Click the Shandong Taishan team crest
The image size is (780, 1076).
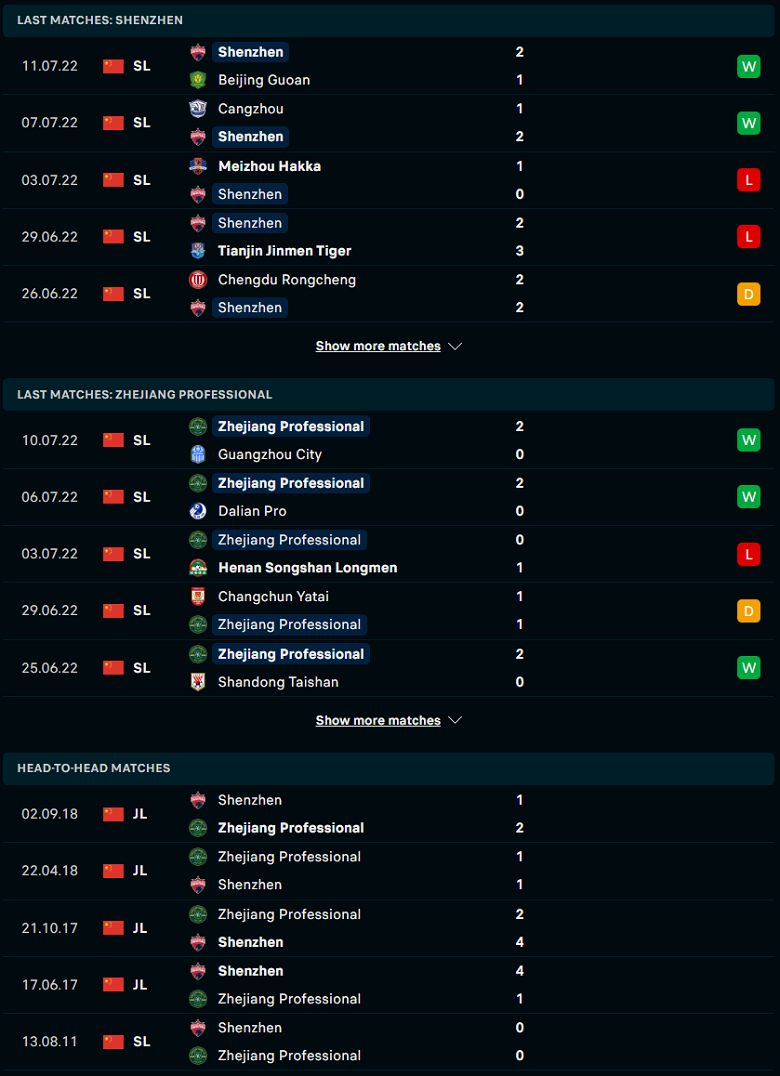pyautogui.click(x=198, y=682)
